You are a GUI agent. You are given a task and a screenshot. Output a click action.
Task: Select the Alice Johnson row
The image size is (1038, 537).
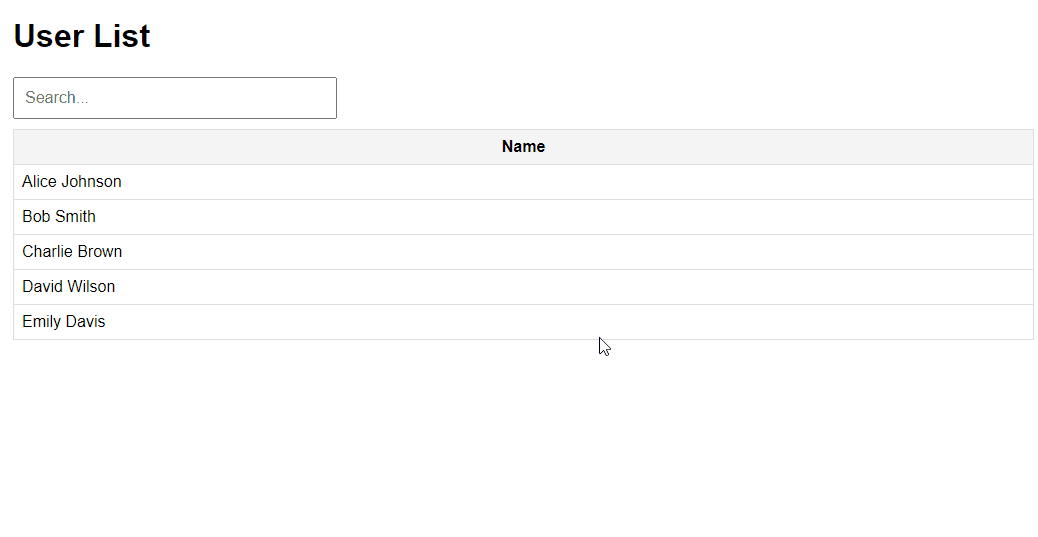pos(523,182)
